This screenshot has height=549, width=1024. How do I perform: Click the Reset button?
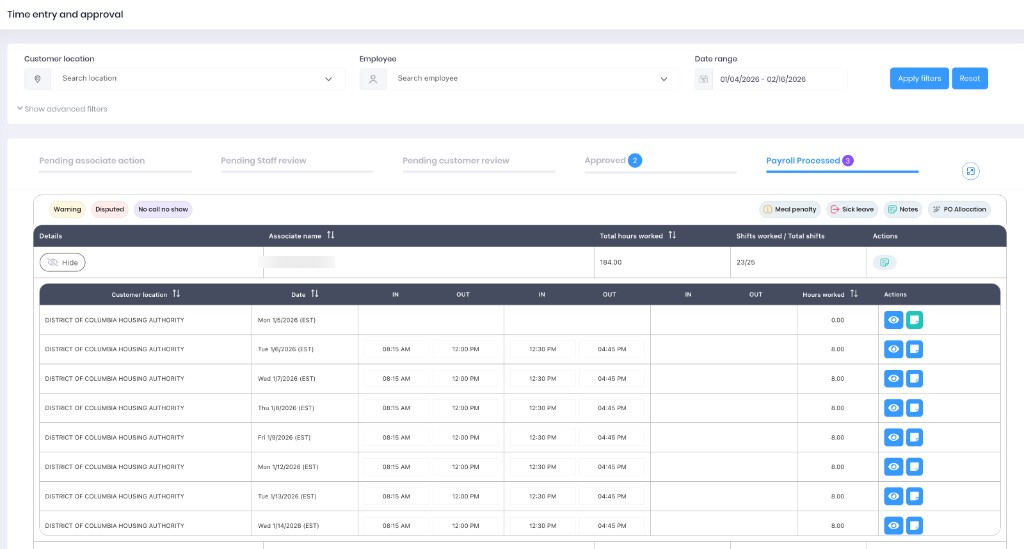pyautogui.click(x=969, y=78)
